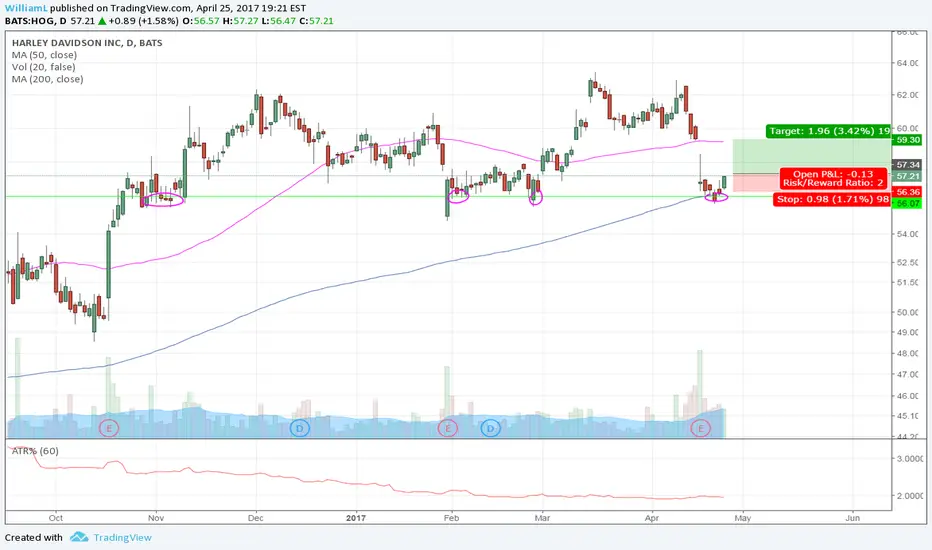Click the 54.00 price axis level
This screenshot has width=932, height=550.
point(907,234)
